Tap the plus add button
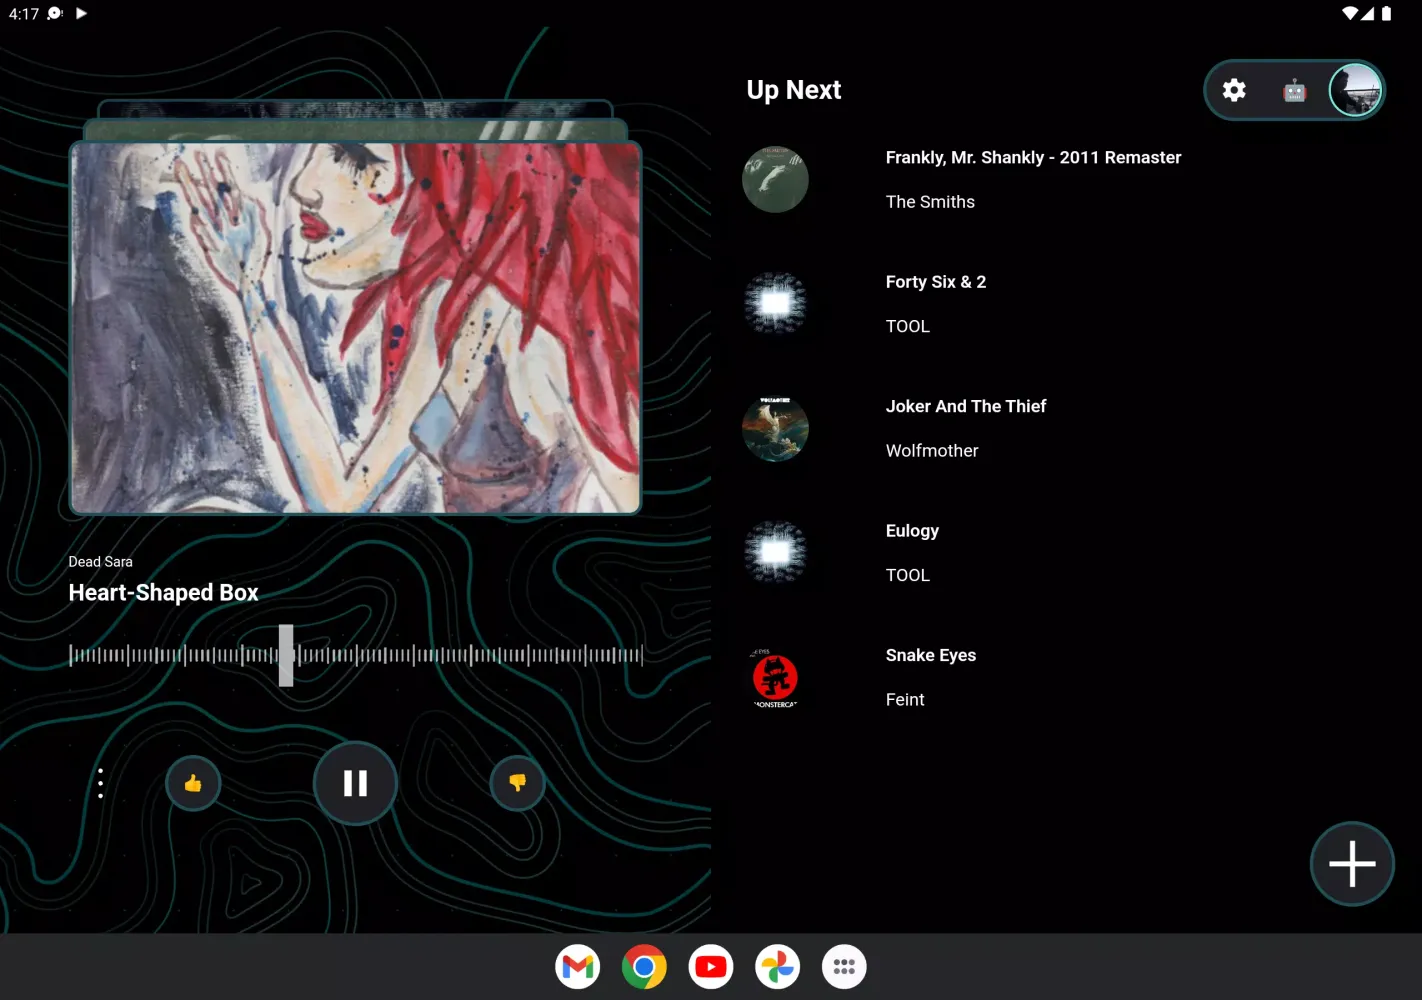This screenshot has width=1422, height=1000. [x=1352, y=864]
